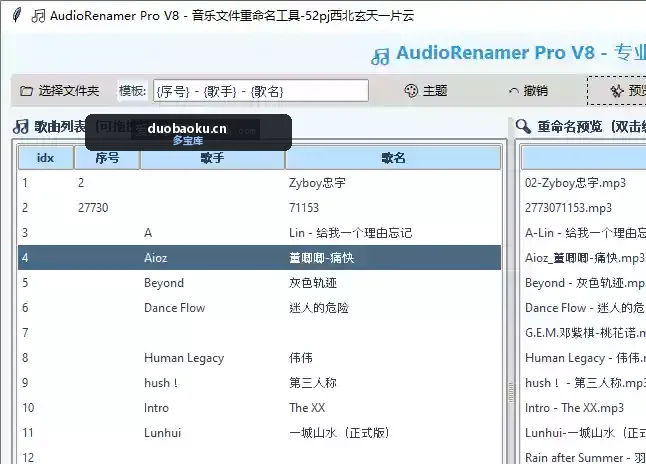The height and width of the screenshot is (464, 646).
Task: Click the magnifier icon by 重命名预览
Action: point(523,126)
